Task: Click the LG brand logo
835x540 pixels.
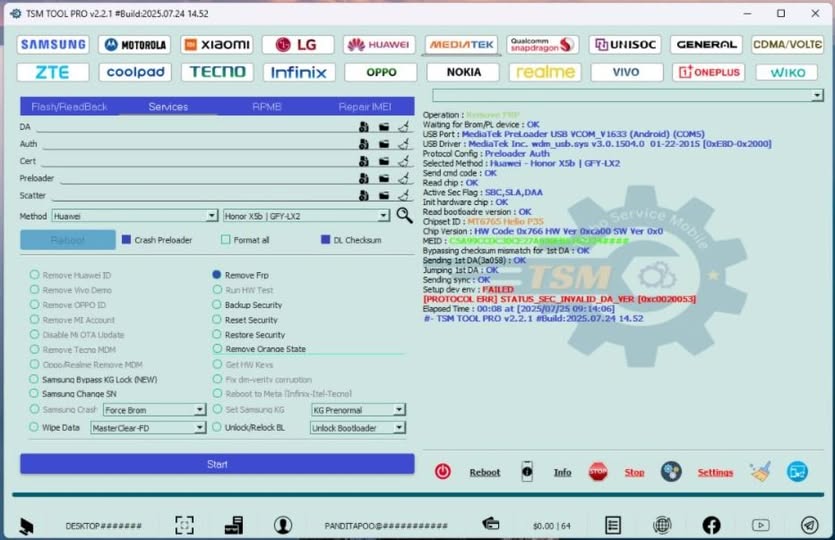Action: pyautogui.click(x=298, y=45)
